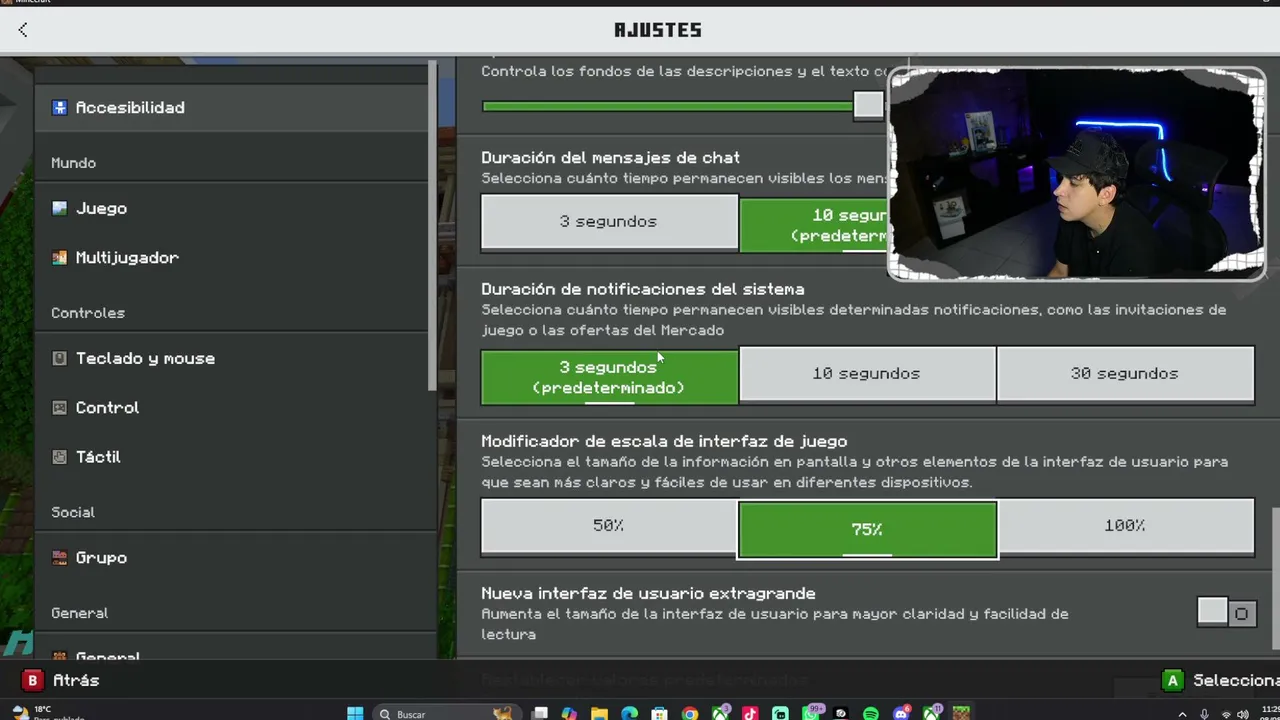Open Spotify from taskbar
1280x720 pixels.
click(x=870, y=713)
